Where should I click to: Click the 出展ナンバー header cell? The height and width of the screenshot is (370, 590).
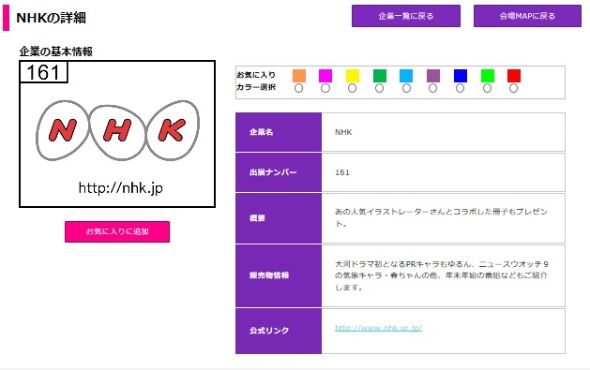[278, 172]
